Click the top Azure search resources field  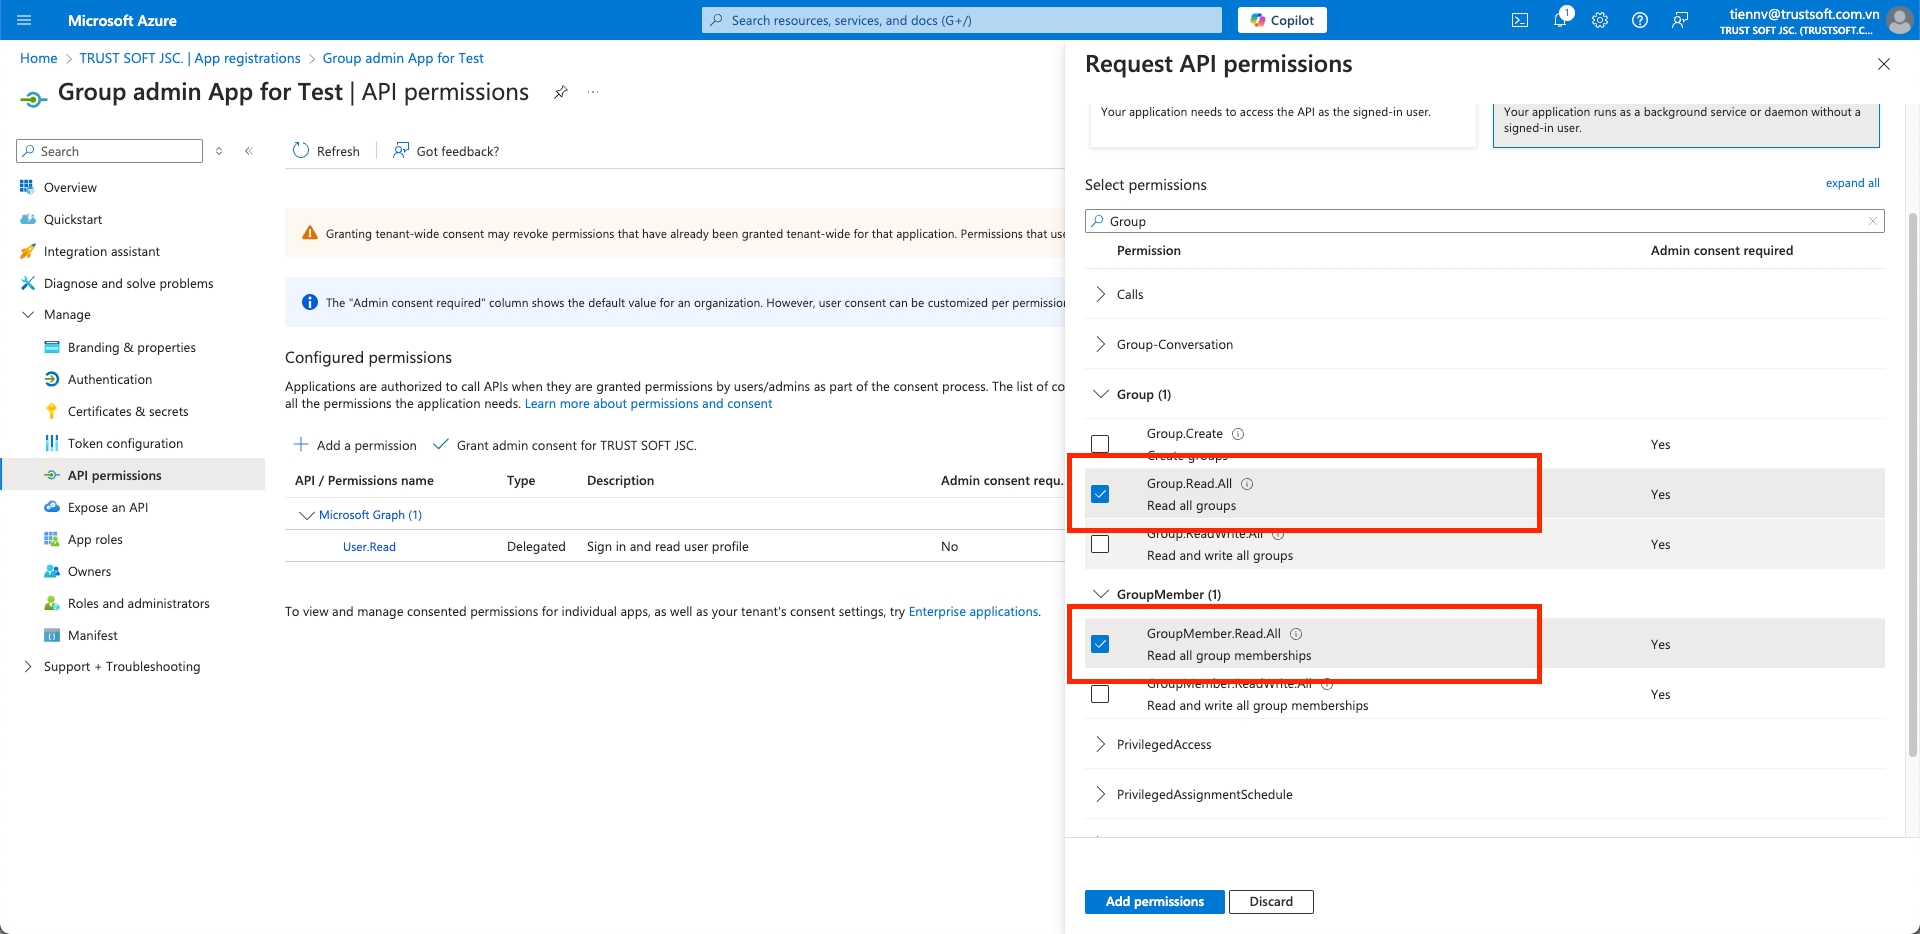tap(961, 20)
